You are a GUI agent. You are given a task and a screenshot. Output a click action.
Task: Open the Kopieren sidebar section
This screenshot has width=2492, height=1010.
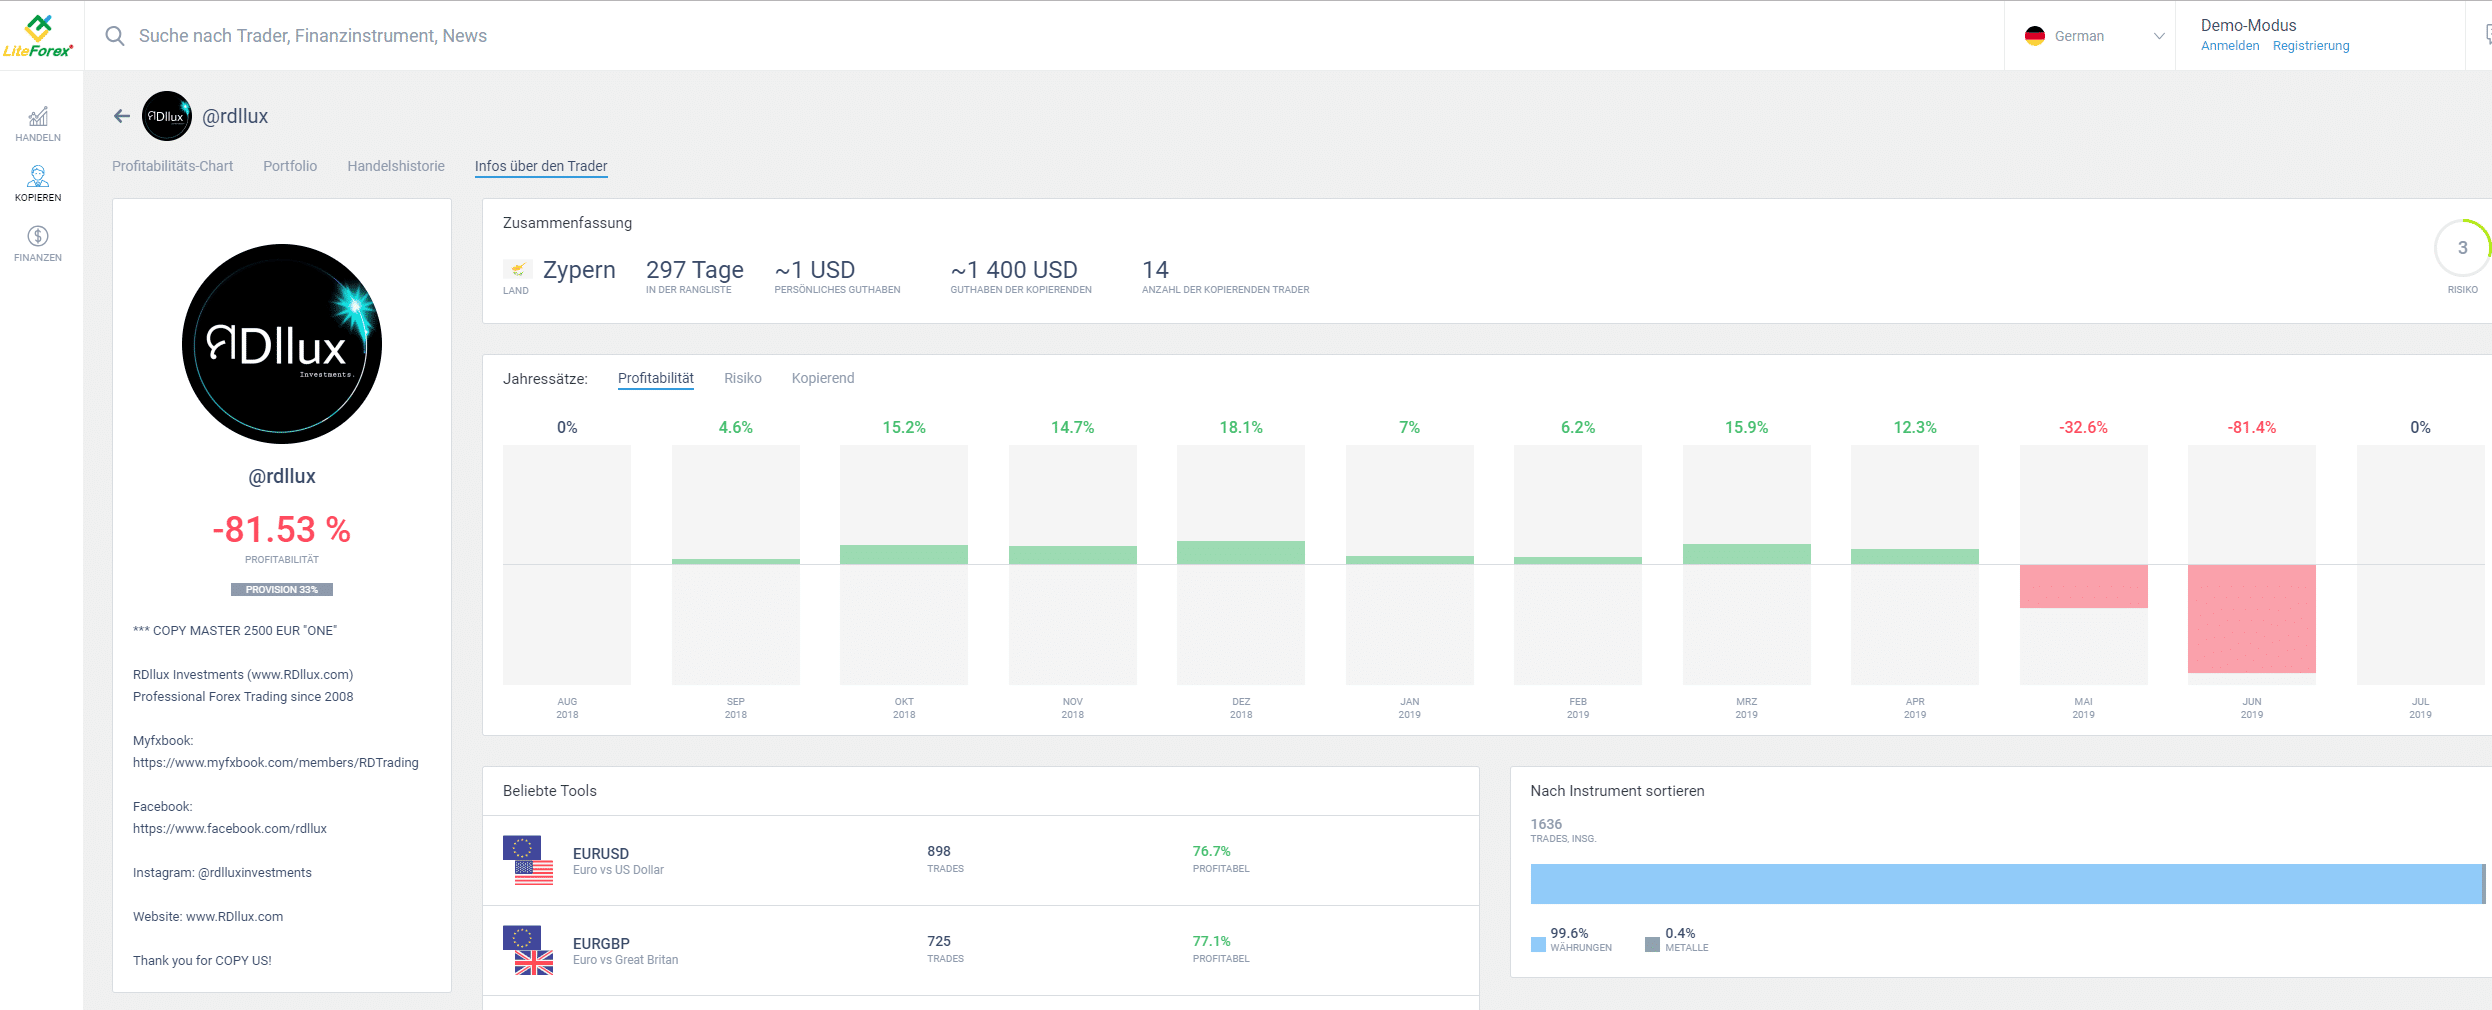coord(38,184)
